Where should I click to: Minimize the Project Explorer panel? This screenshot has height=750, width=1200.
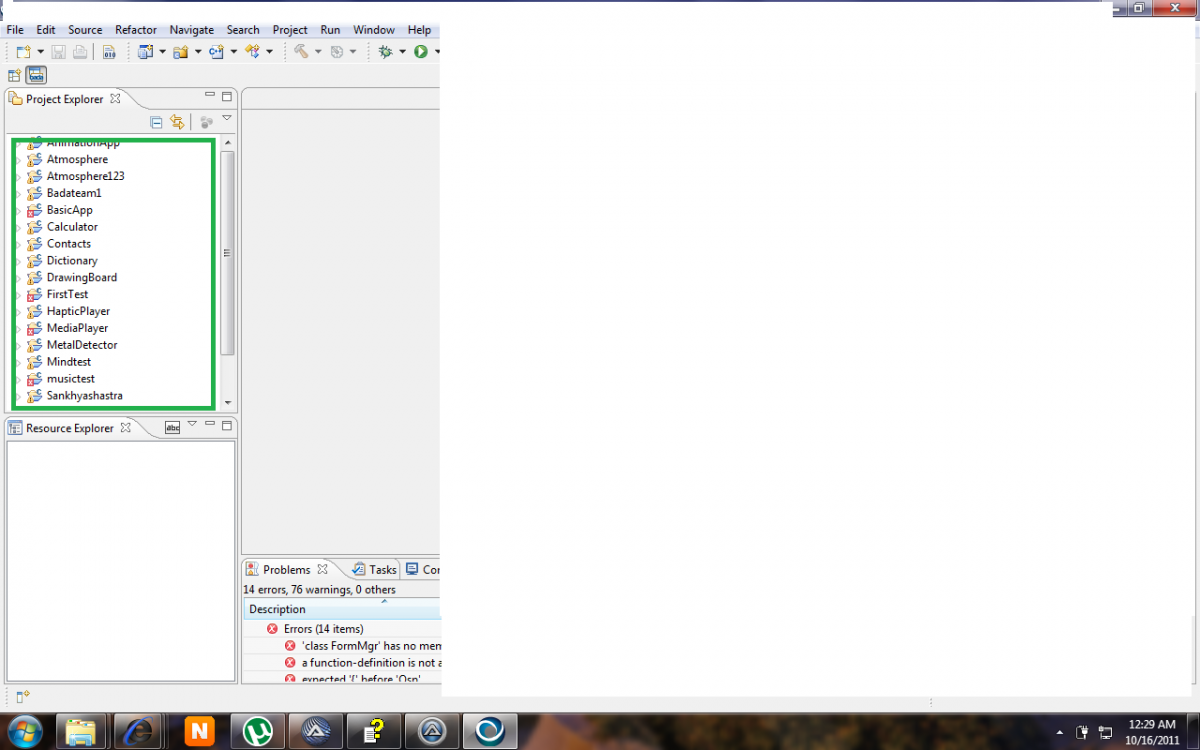210,96
